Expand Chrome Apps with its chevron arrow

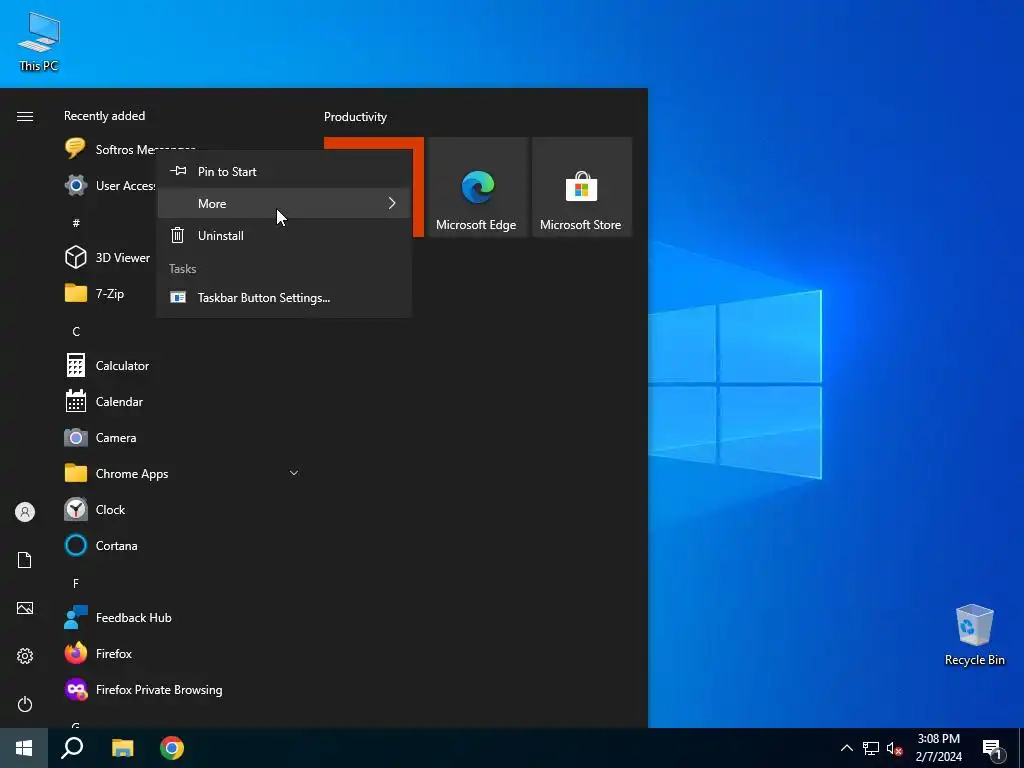(x=294, y=473)
